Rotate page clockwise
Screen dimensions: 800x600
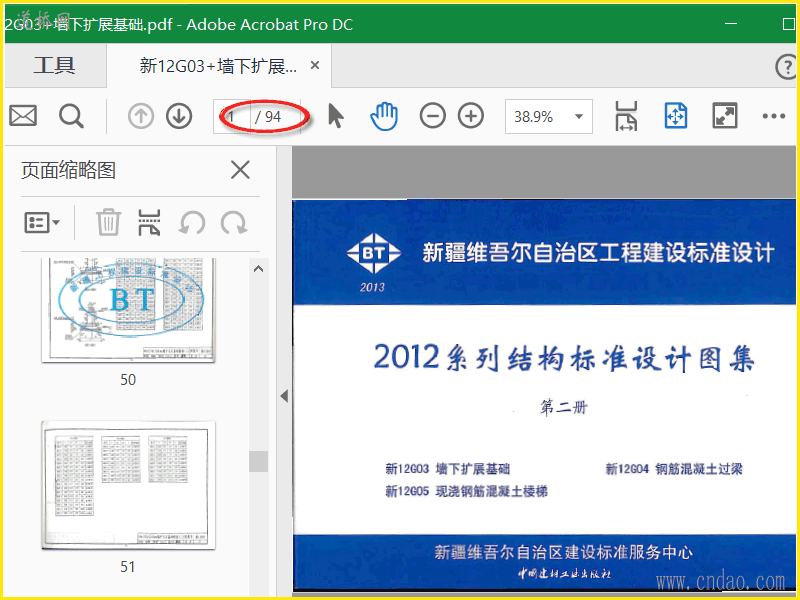(x=234, y=223)
